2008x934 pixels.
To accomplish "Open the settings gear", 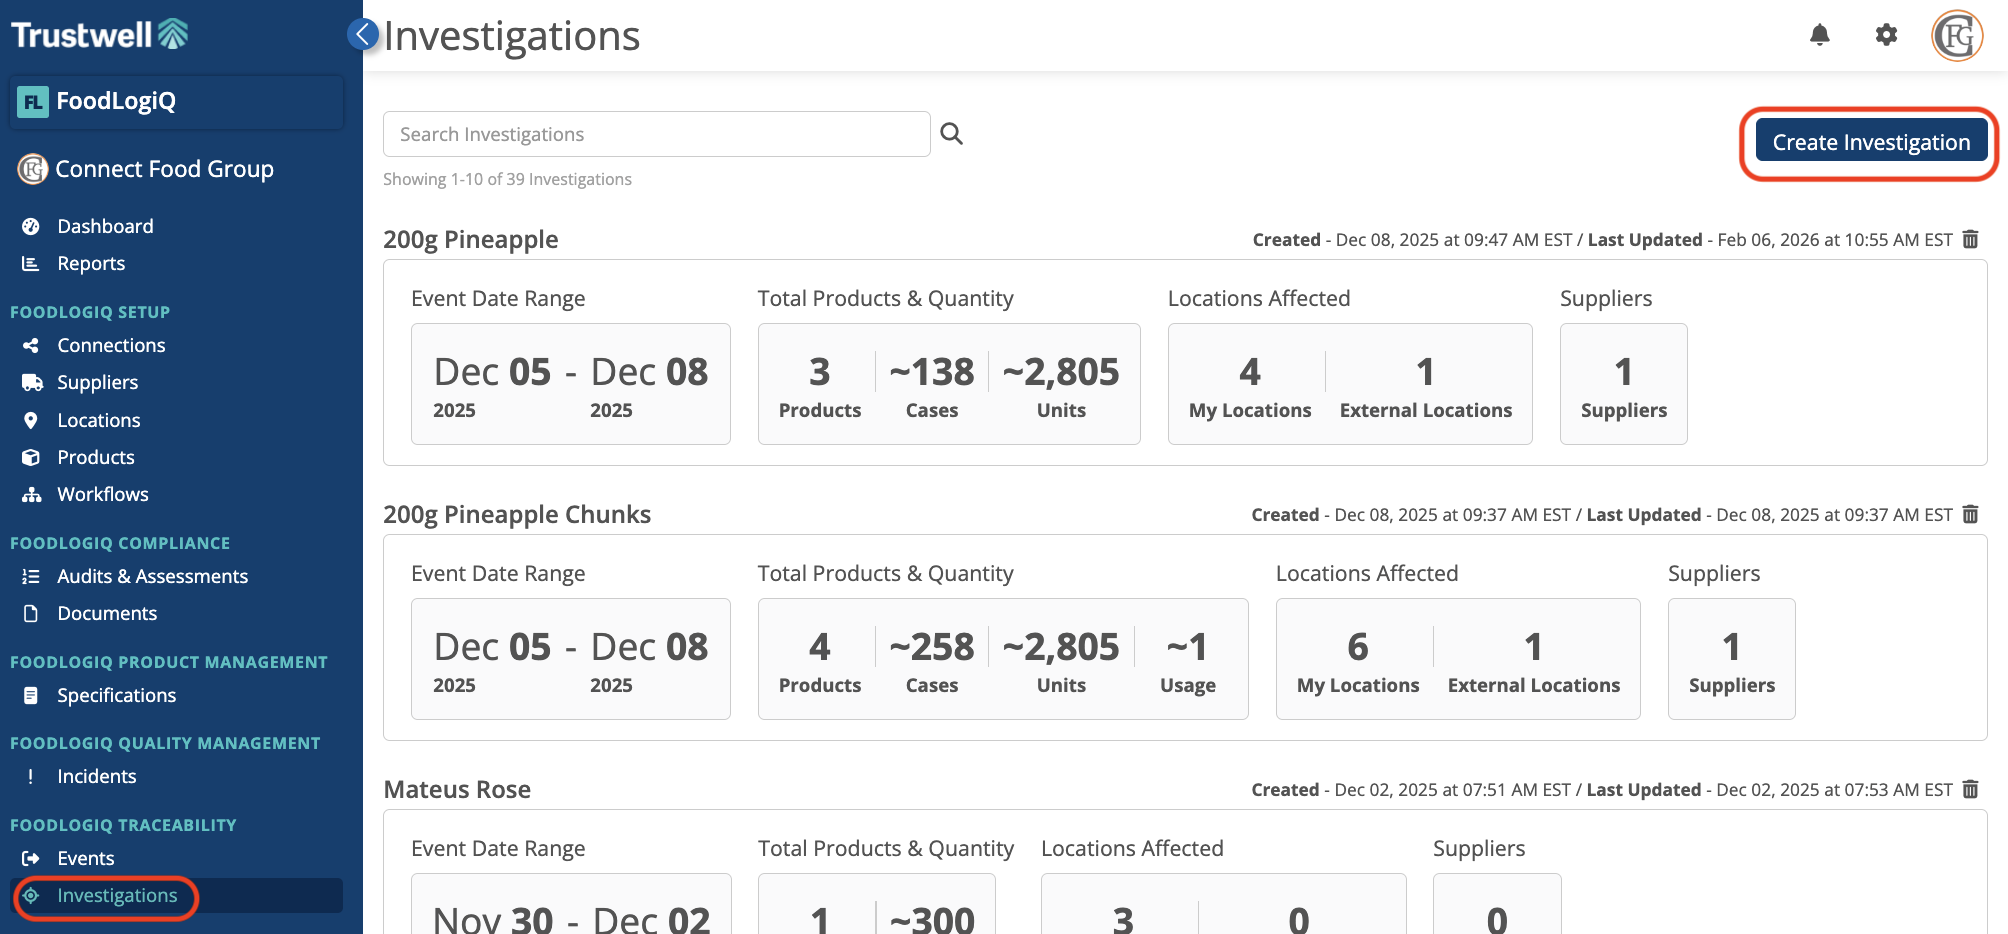I will pyautogui.click(x=1886, y=35).
